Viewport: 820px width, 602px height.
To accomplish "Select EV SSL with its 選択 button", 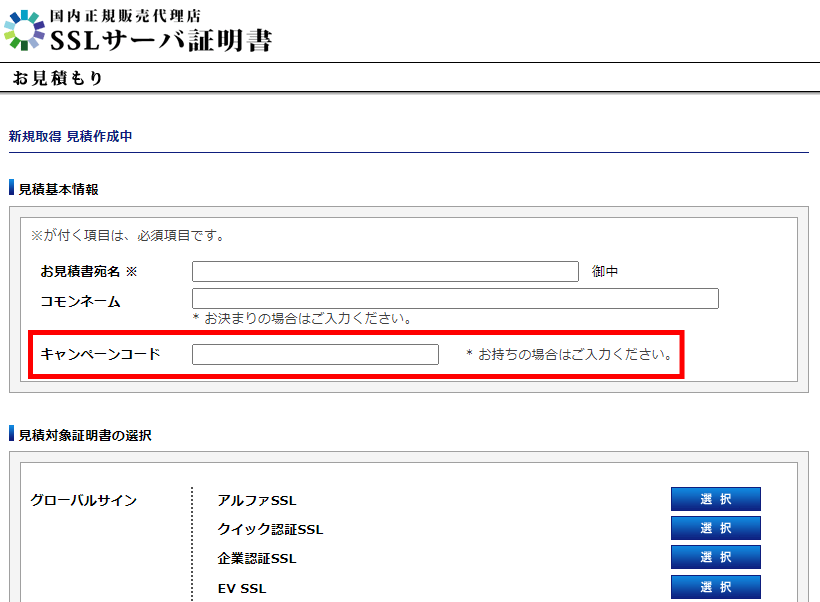I will pyautogui.click(x=715, y=587).
